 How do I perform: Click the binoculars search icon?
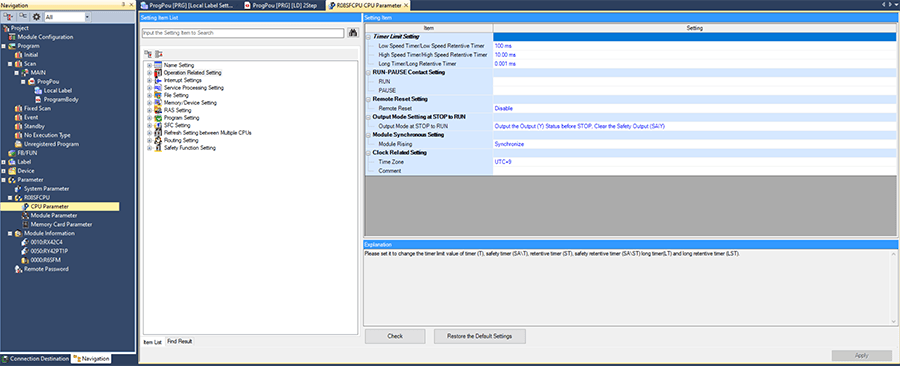[x=352, y=33]
